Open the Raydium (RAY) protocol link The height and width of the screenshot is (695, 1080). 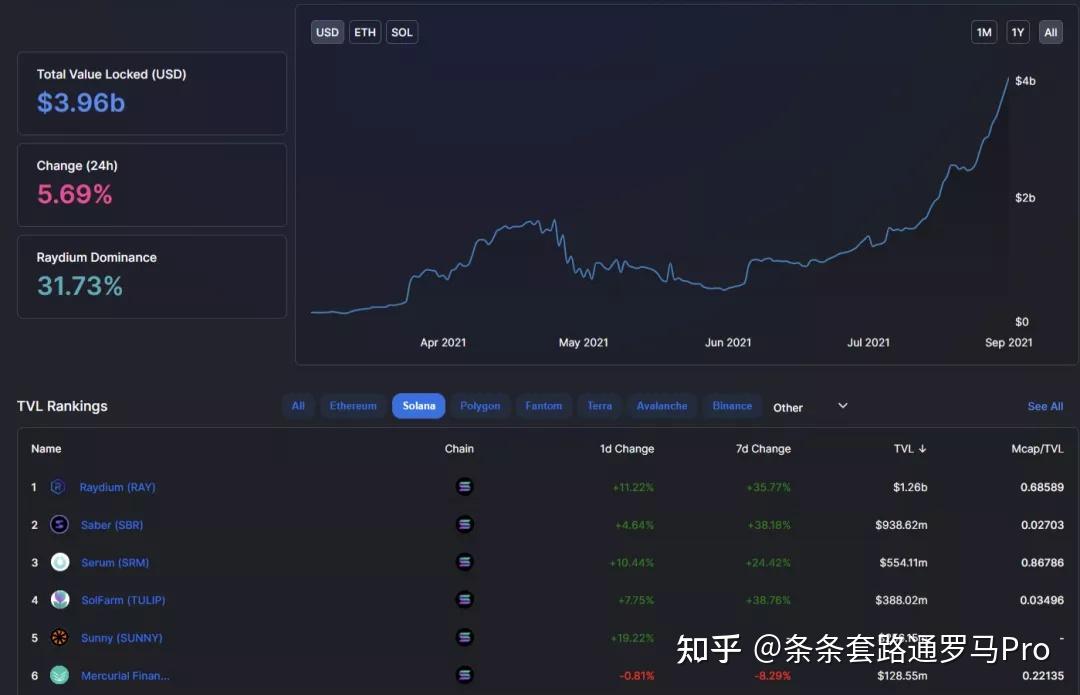point(117,487)
